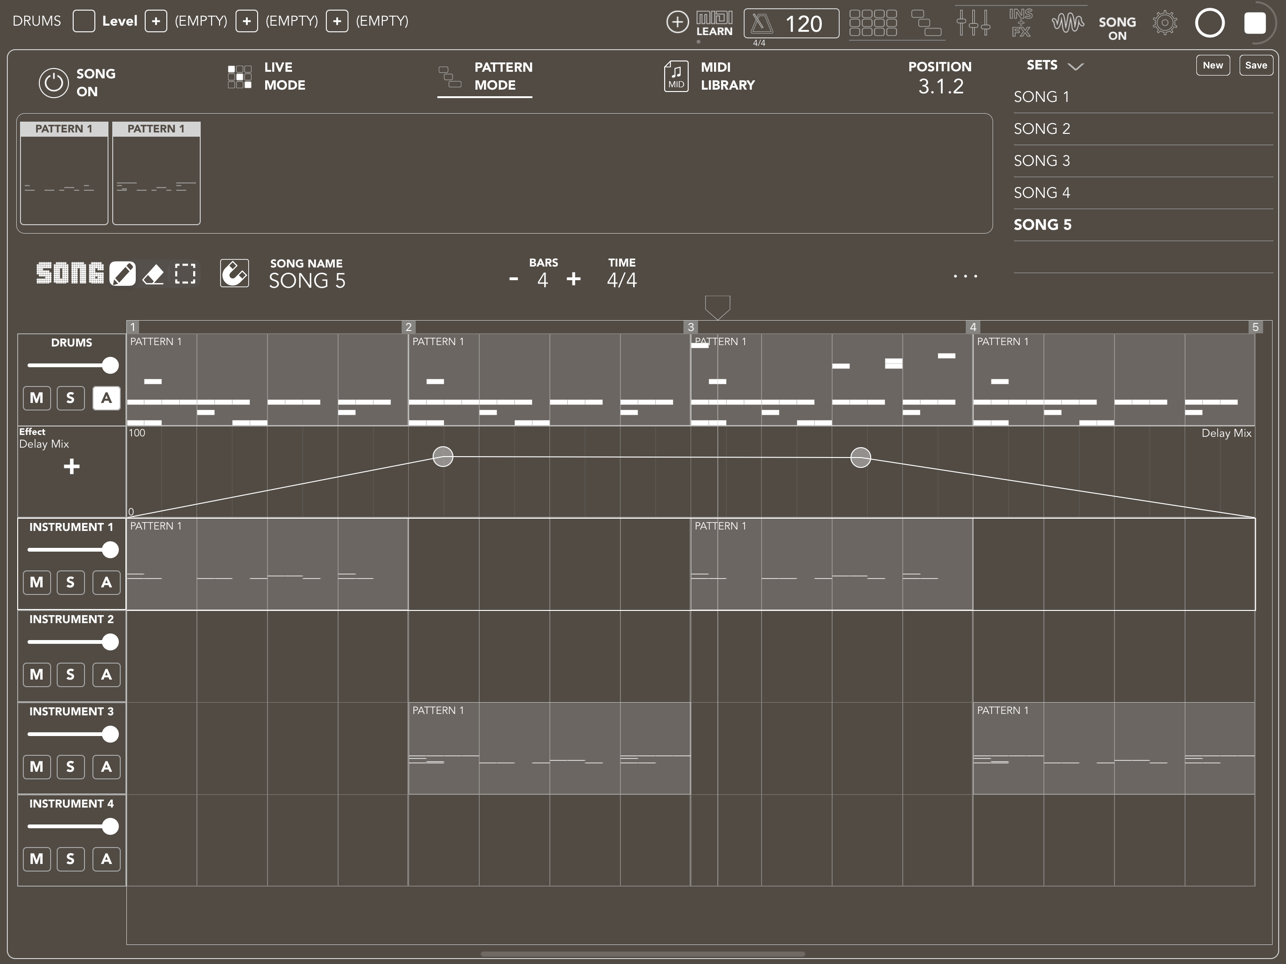Screen dimensions: 1286x964
Task: Click the Save button
Action: [x=1255, y=66]
